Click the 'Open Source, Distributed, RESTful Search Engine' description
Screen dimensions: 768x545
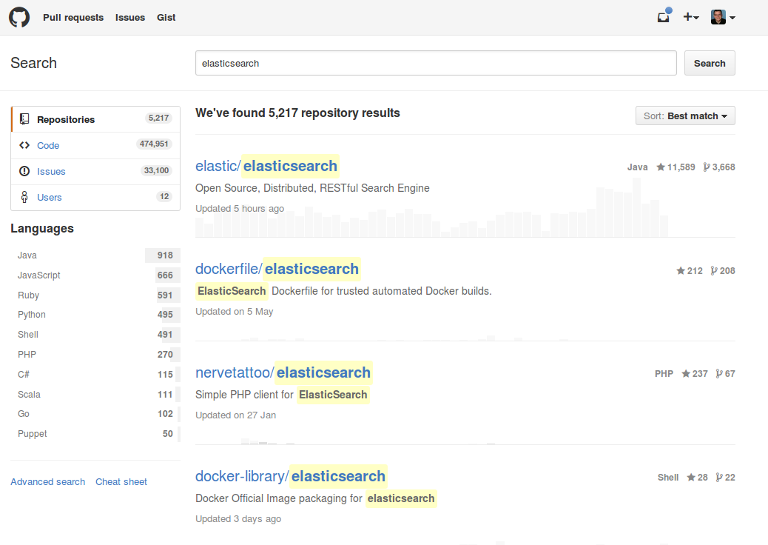coord(312,188)
